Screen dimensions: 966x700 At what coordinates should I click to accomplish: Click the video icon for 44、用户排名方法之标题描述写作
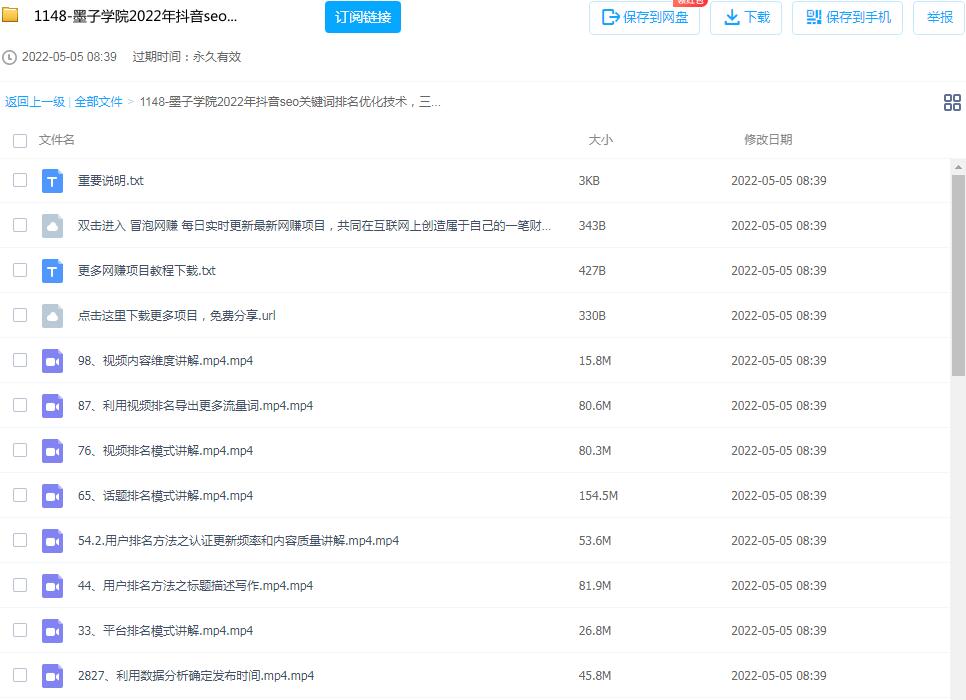pyautogui.click(x=52, y=585)
